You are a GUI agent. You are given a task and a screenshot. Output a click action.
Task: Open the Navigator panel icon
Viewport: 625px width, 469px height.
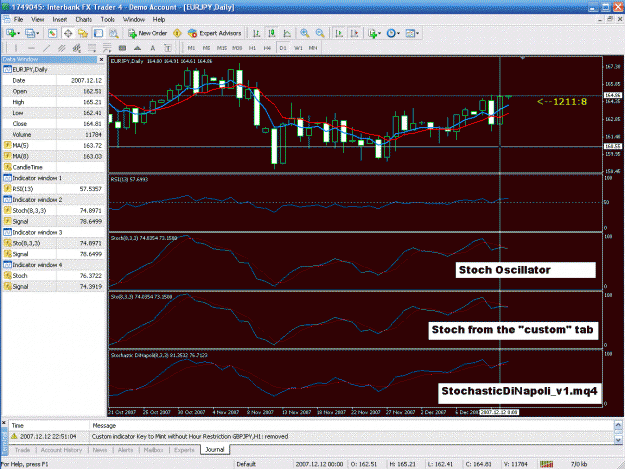[83, 33]
